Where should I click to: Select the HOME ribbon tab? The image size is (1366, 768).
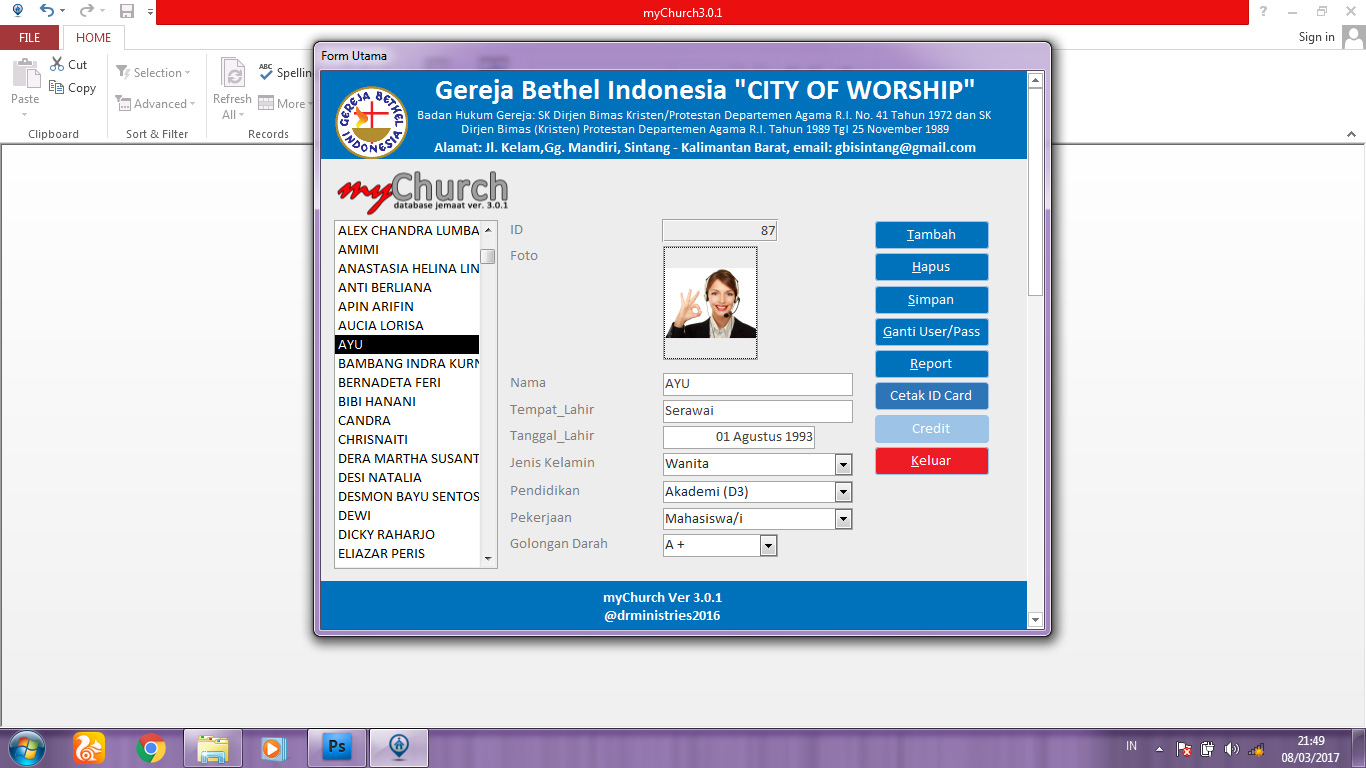(93, 37)
